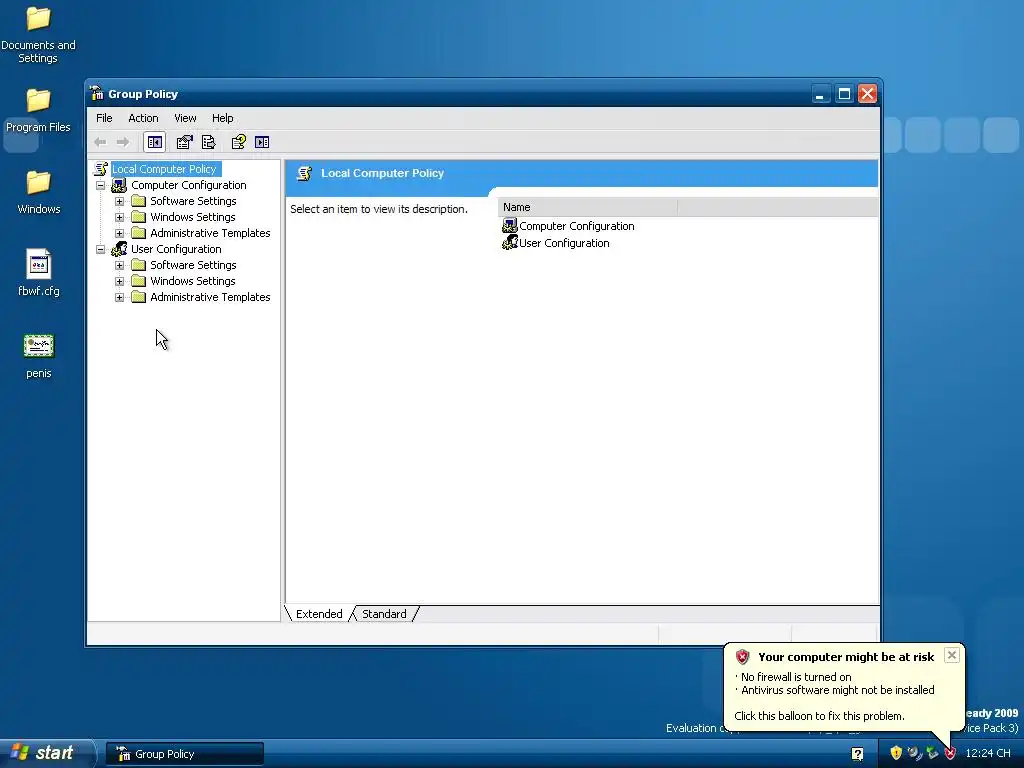Click the scroll icon in the Local Computer Policy header
Viewport: 1024px width, 768px height.
point(304,173)
